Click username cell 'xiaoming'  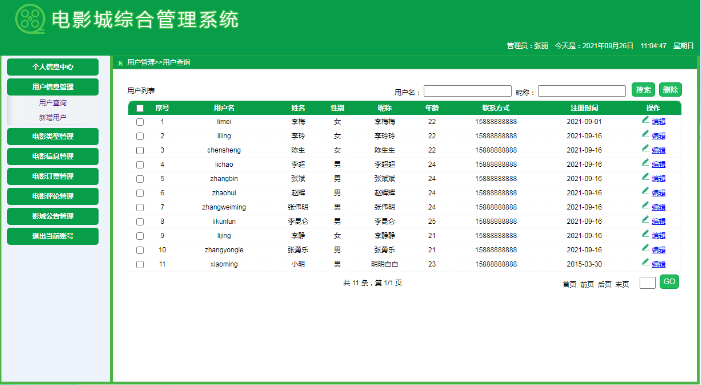pyautogui.click(x=224, y=264)
